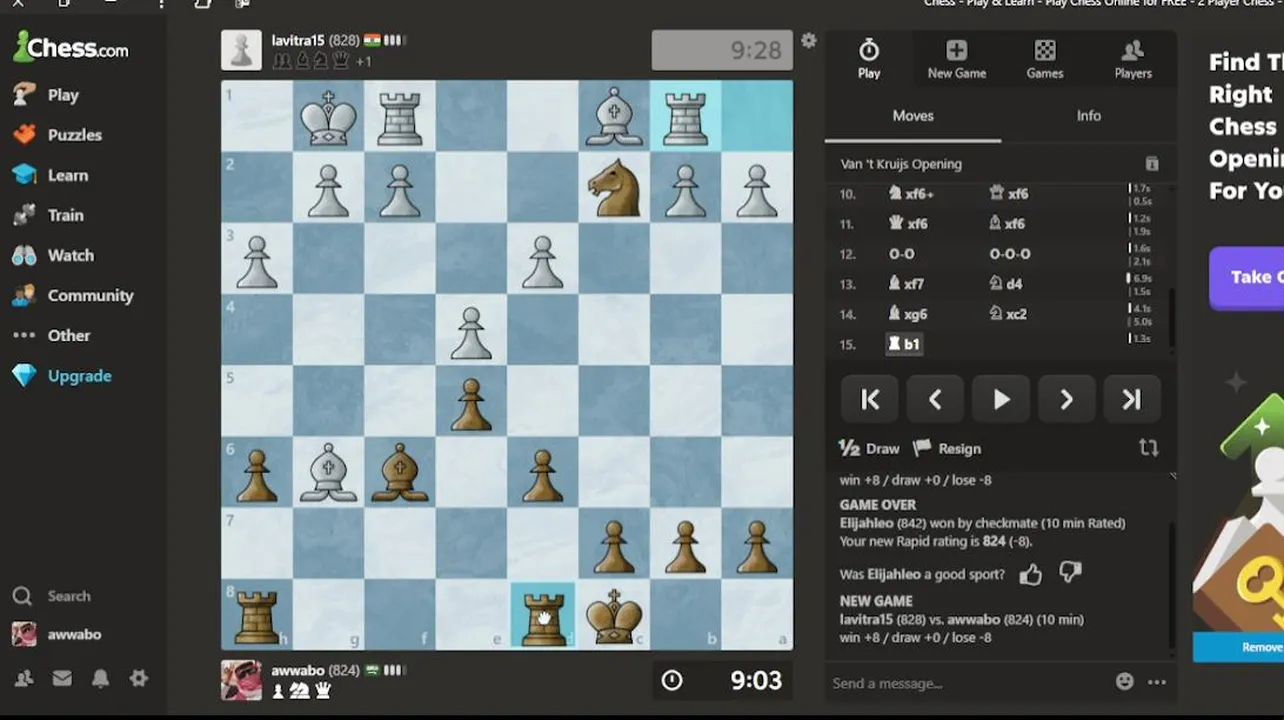Screen dimensions: 1284x720
Task: Go to next move button
Action: (x=1066, y=400)
